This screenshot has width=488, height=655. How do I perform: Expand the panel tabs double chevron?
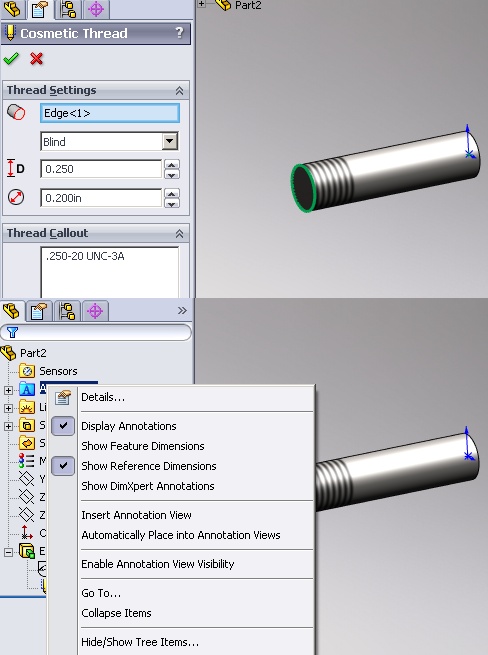[182, 310]
